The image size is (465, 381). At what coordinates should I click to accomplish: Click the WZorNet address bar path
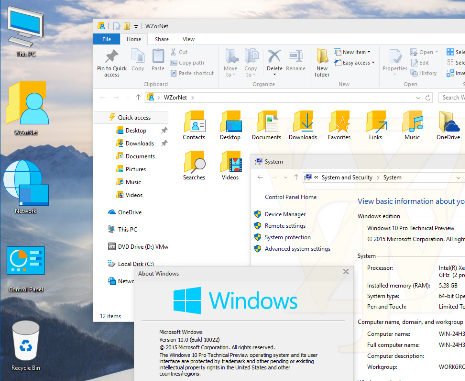tap(175, 97)
